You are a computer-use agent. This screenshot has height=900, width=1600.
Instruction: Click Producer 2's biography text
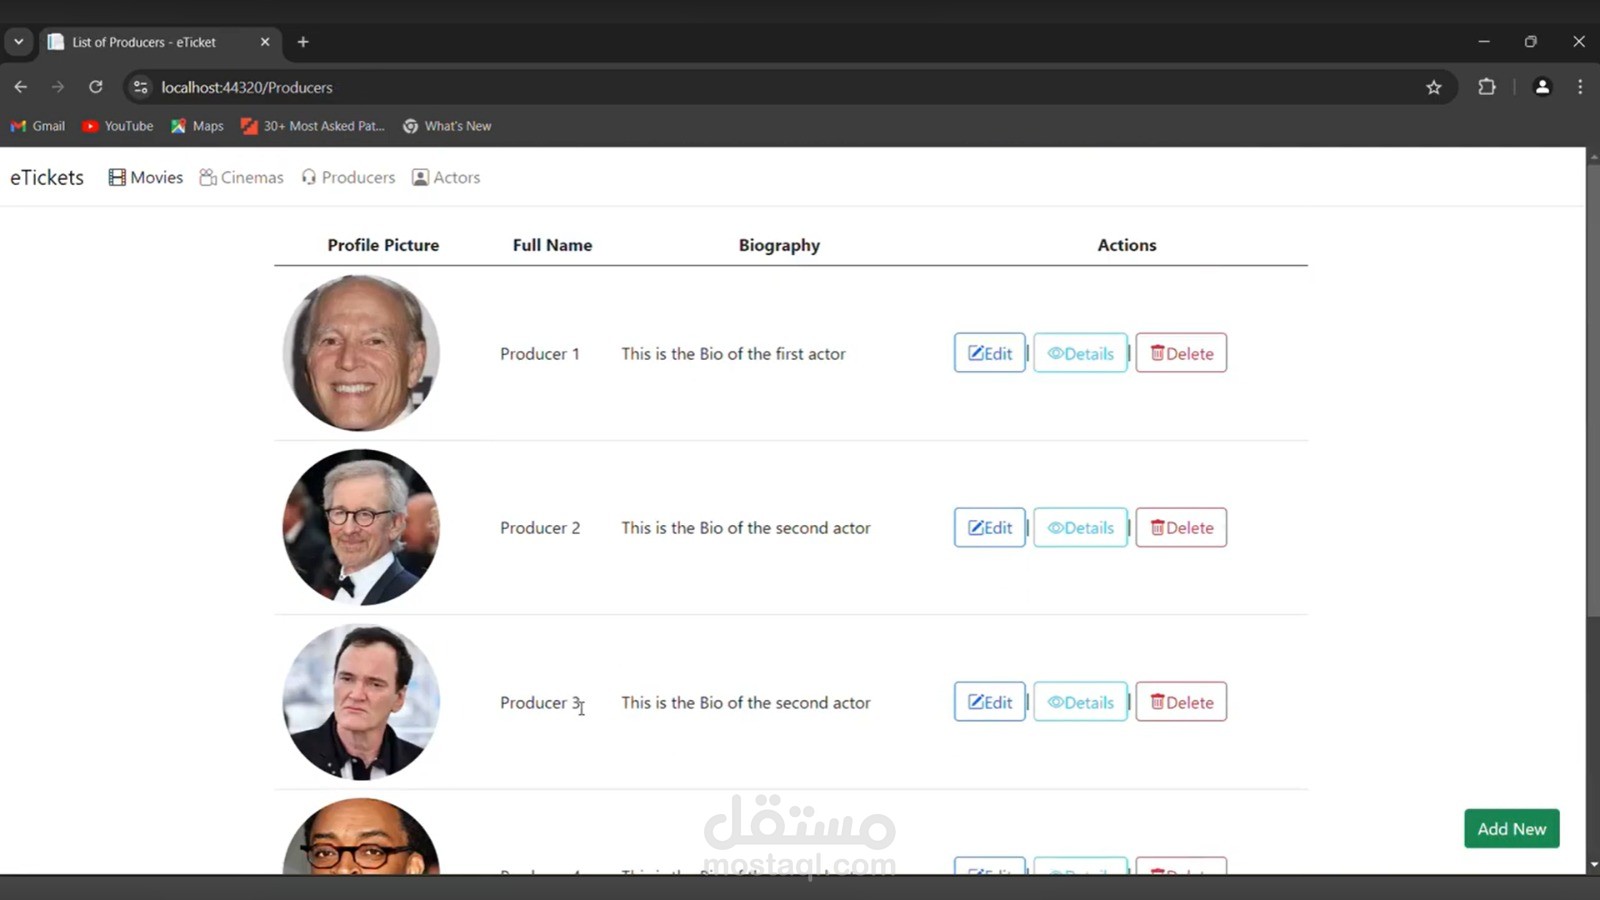point(746,528)
